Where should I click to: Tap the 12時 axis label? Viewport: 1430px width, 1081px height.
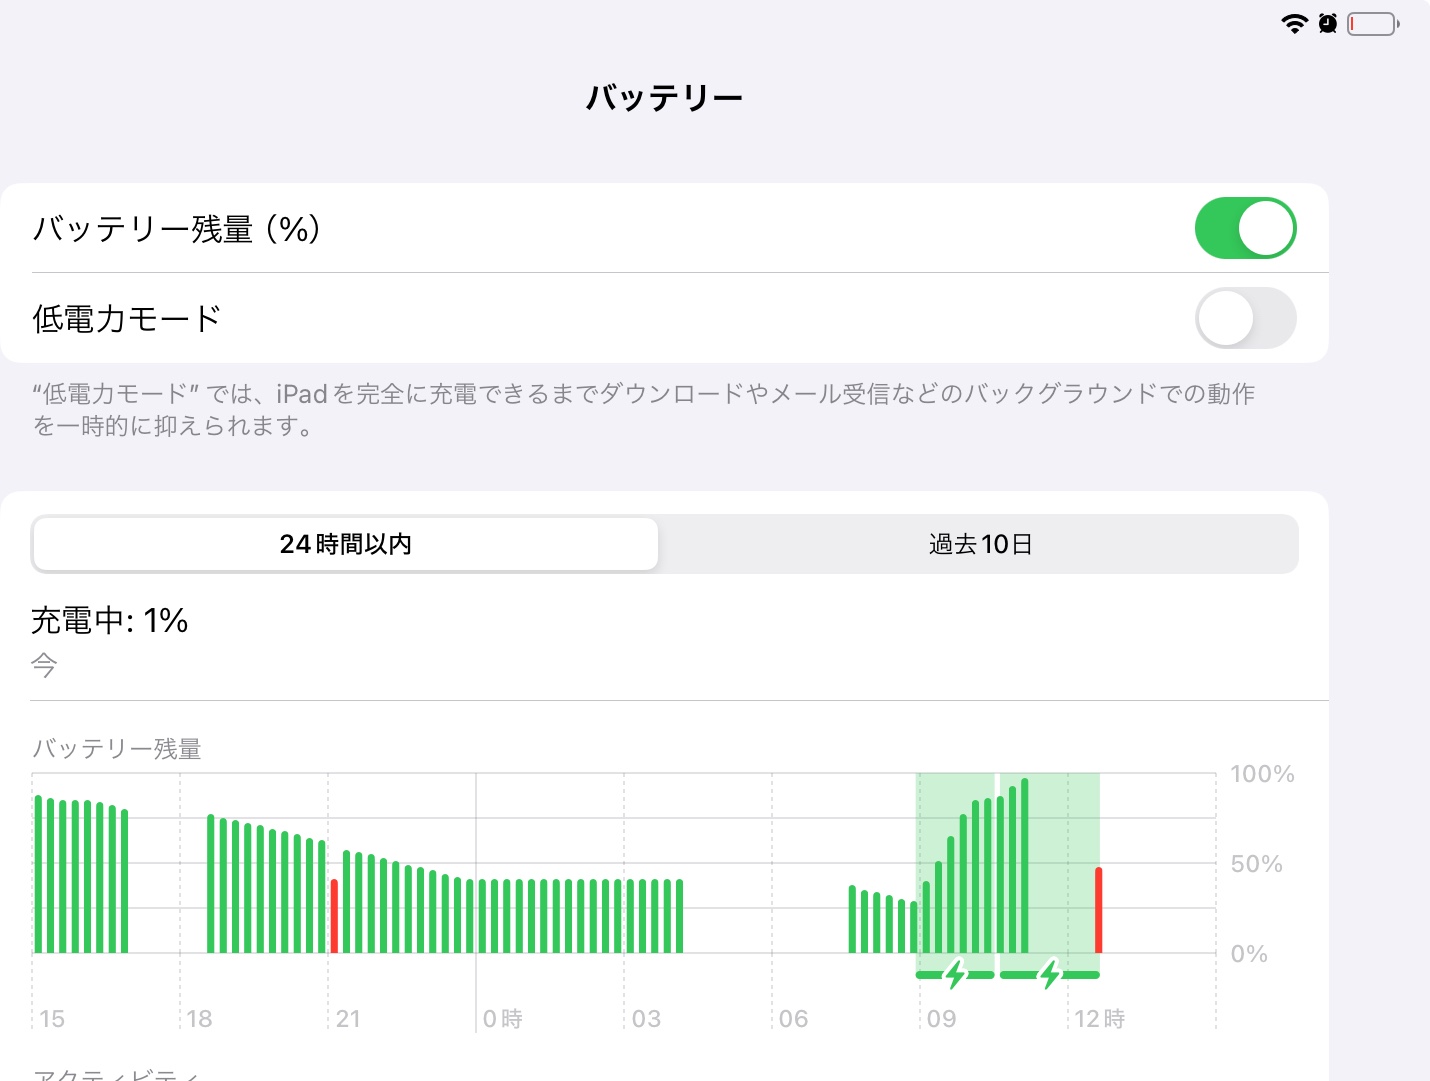click(1100, 1019)
